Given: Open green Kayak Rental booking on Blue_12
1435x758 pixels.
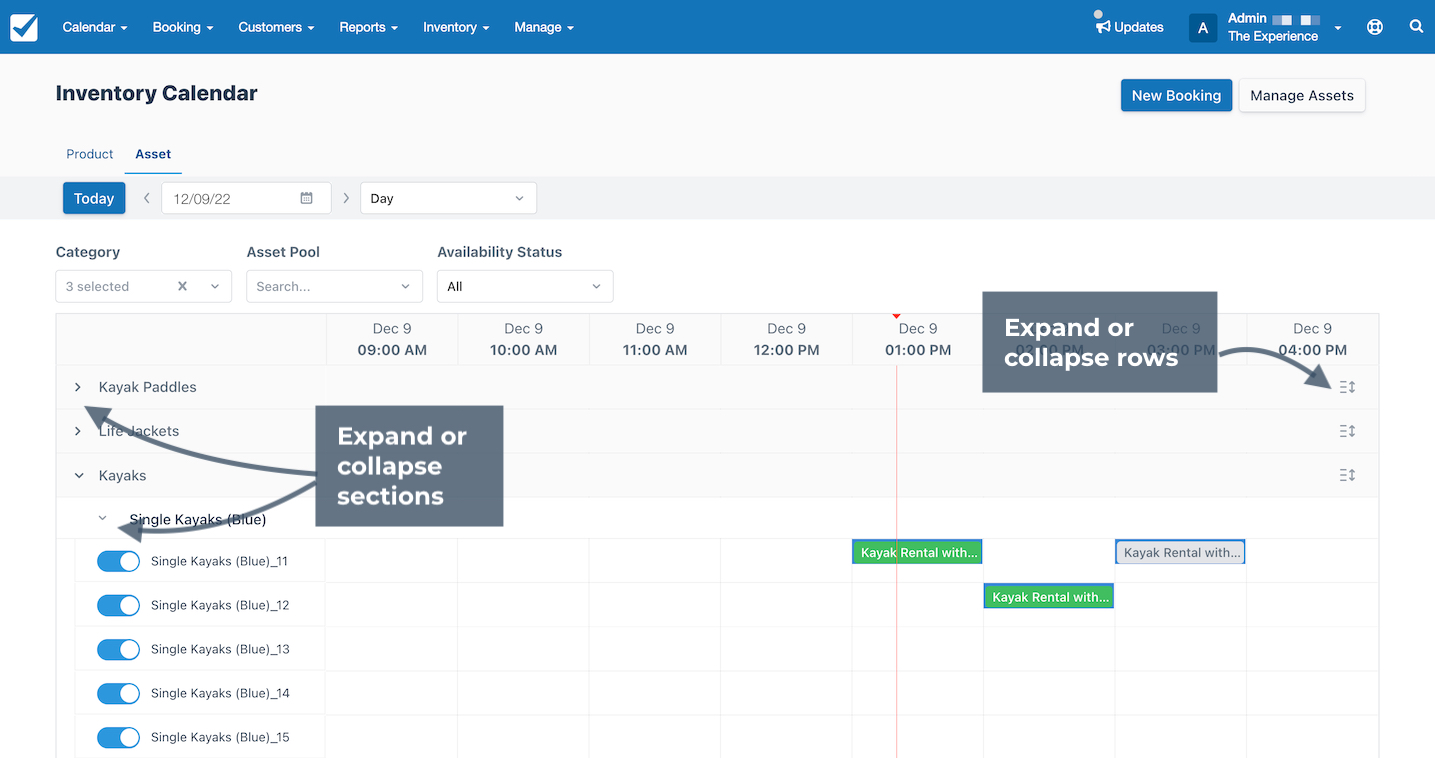Looking at the screenshot, I should pos(1049,597).
